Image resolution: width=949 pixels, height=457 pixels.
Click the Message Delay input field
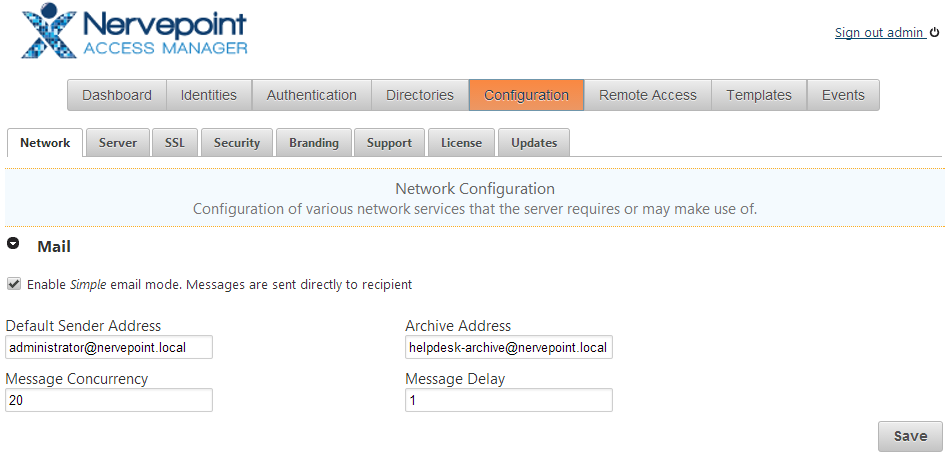click(508, 400)
